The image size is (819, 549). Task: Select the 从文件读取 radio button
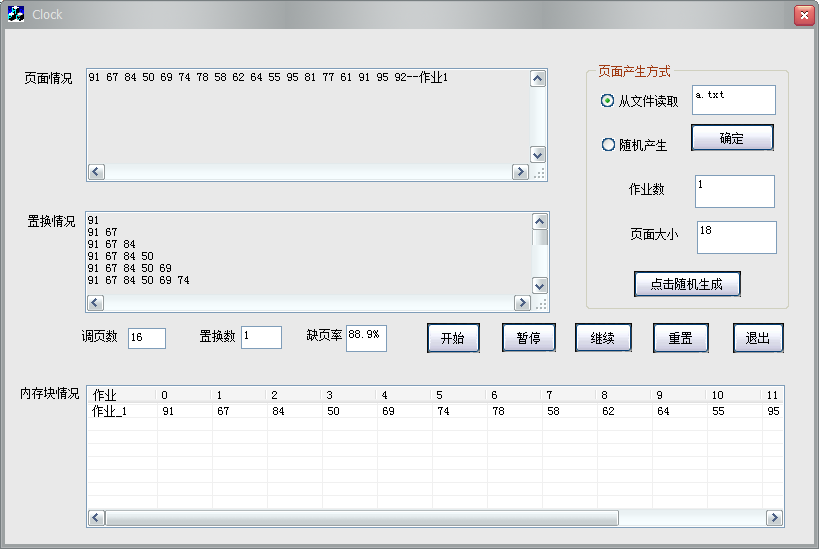pos(607,100)
